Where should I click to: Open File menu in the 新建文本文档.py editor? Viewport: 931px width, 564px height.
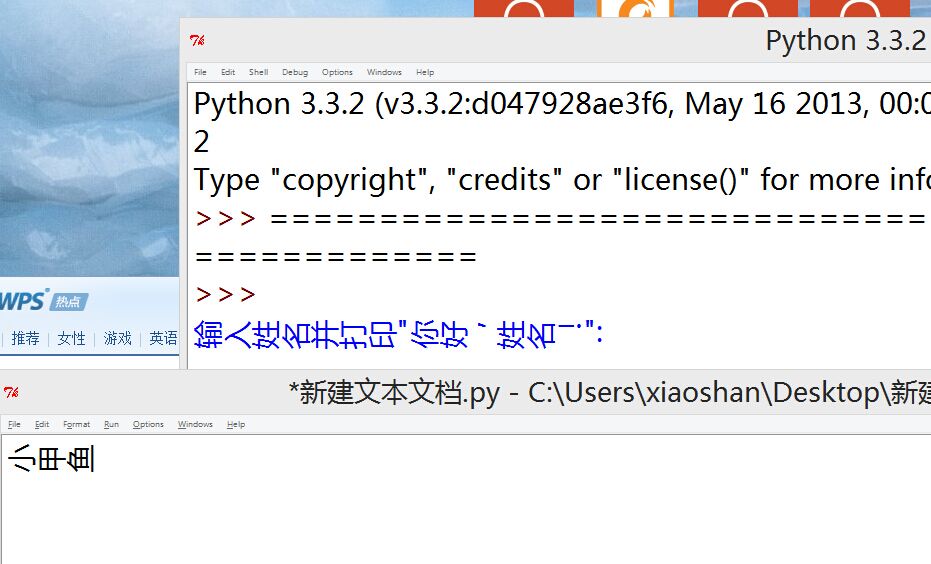[x=14, y=424]
